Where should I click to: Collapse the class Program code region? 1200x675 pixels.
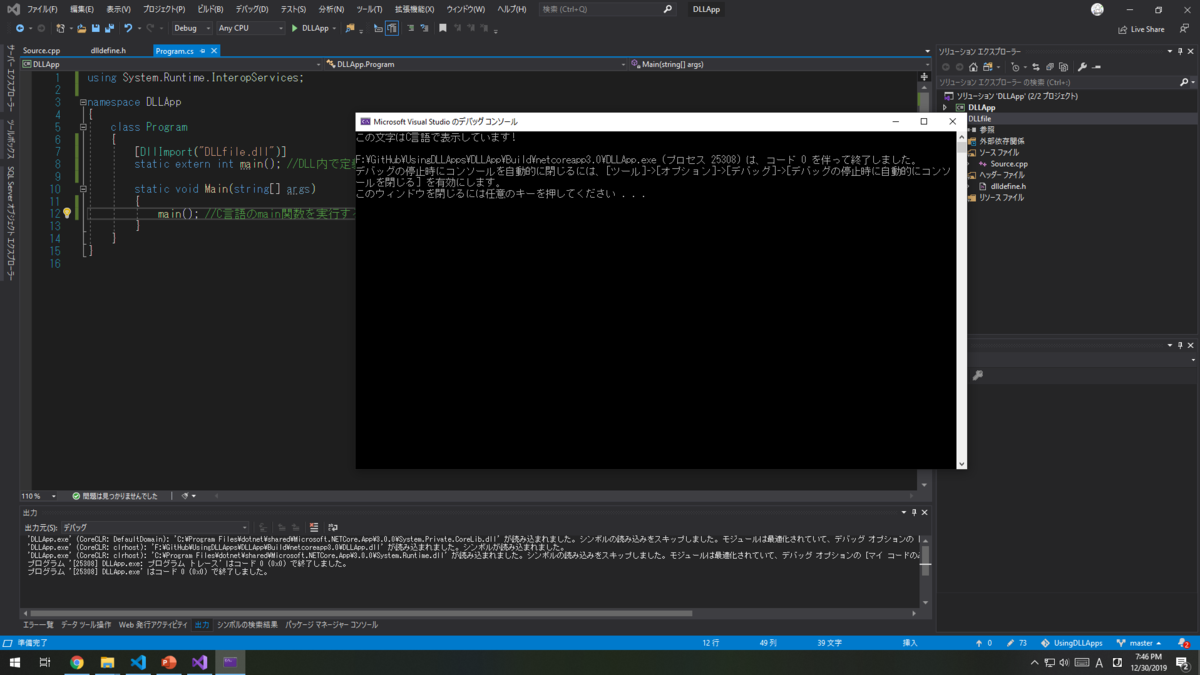[x=84, y=127]
